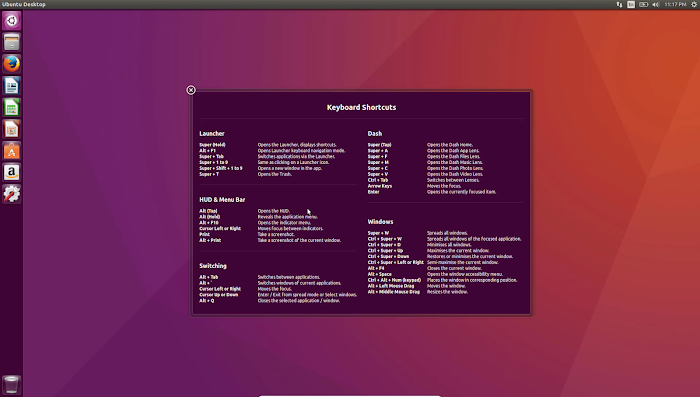The width and height of the screenshot is (700, 397).
Task: Click the 'Ctrl + Super + Down' shortcut text
Action: click(x=388, y=256)
